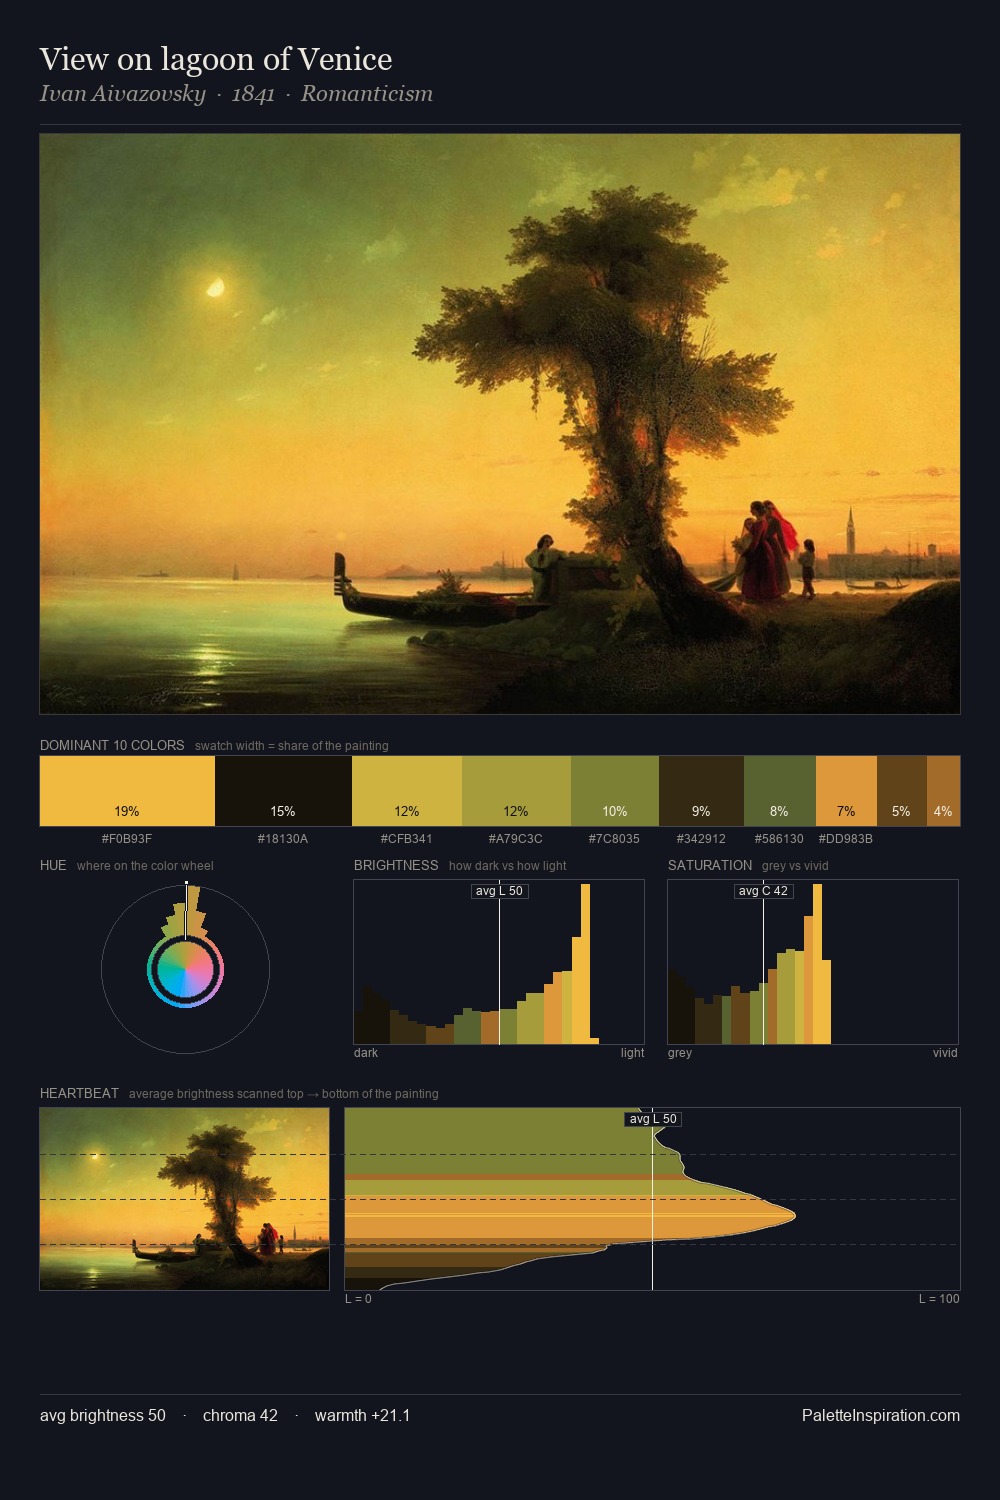
Task: Open the main Venice lagoon painting
Action: point(500,424)
